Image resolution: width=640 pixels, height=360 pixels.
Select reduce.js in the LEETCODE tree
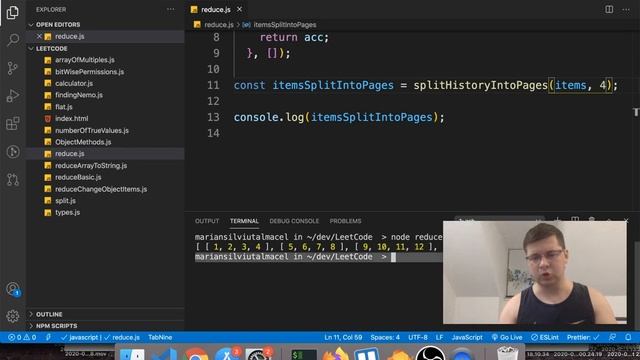coord(70,154)
